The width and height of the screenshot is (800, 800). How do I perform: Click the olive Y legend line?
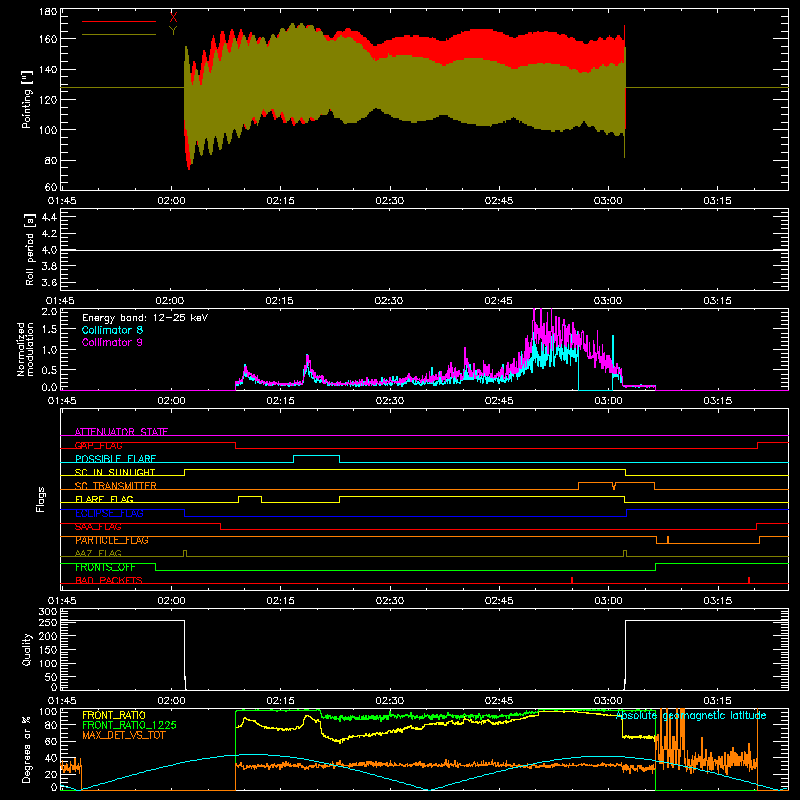(x=119, y=35)
